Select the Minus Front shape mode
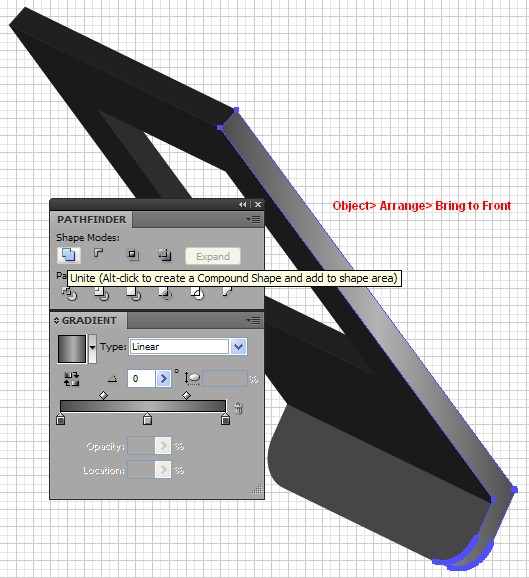The width and height of the screenshot is (529, 578). pyautogui.click(x=99, y=254)
